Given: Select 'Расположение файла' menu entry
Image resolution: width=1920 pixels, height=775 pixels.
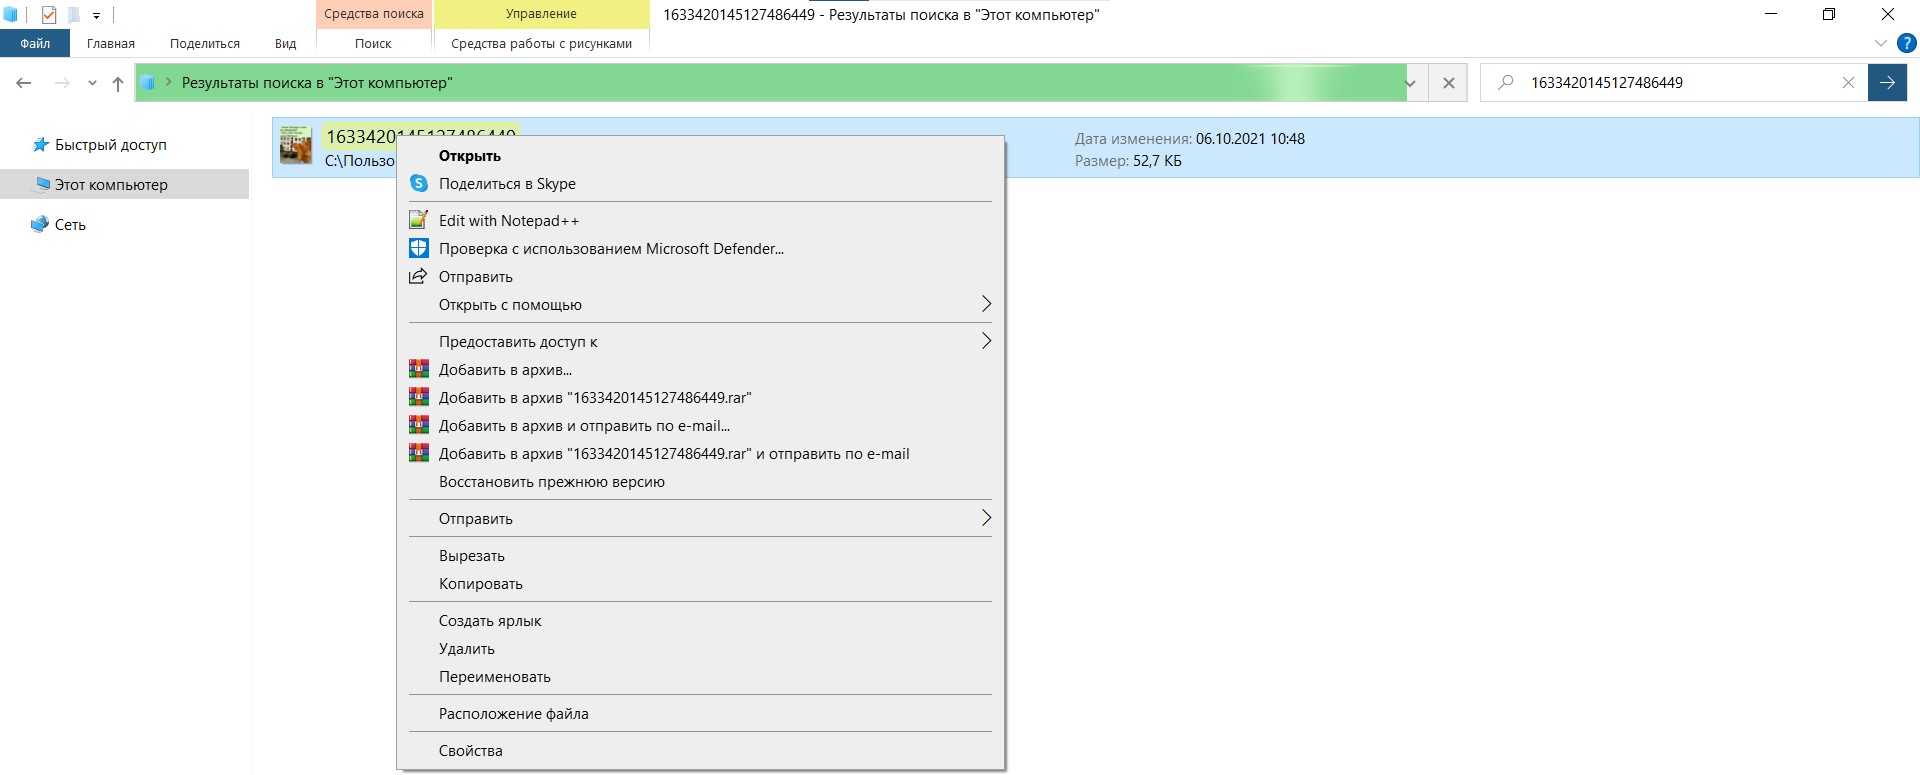Looking at the screenshot, I should [x=513, y=714].
